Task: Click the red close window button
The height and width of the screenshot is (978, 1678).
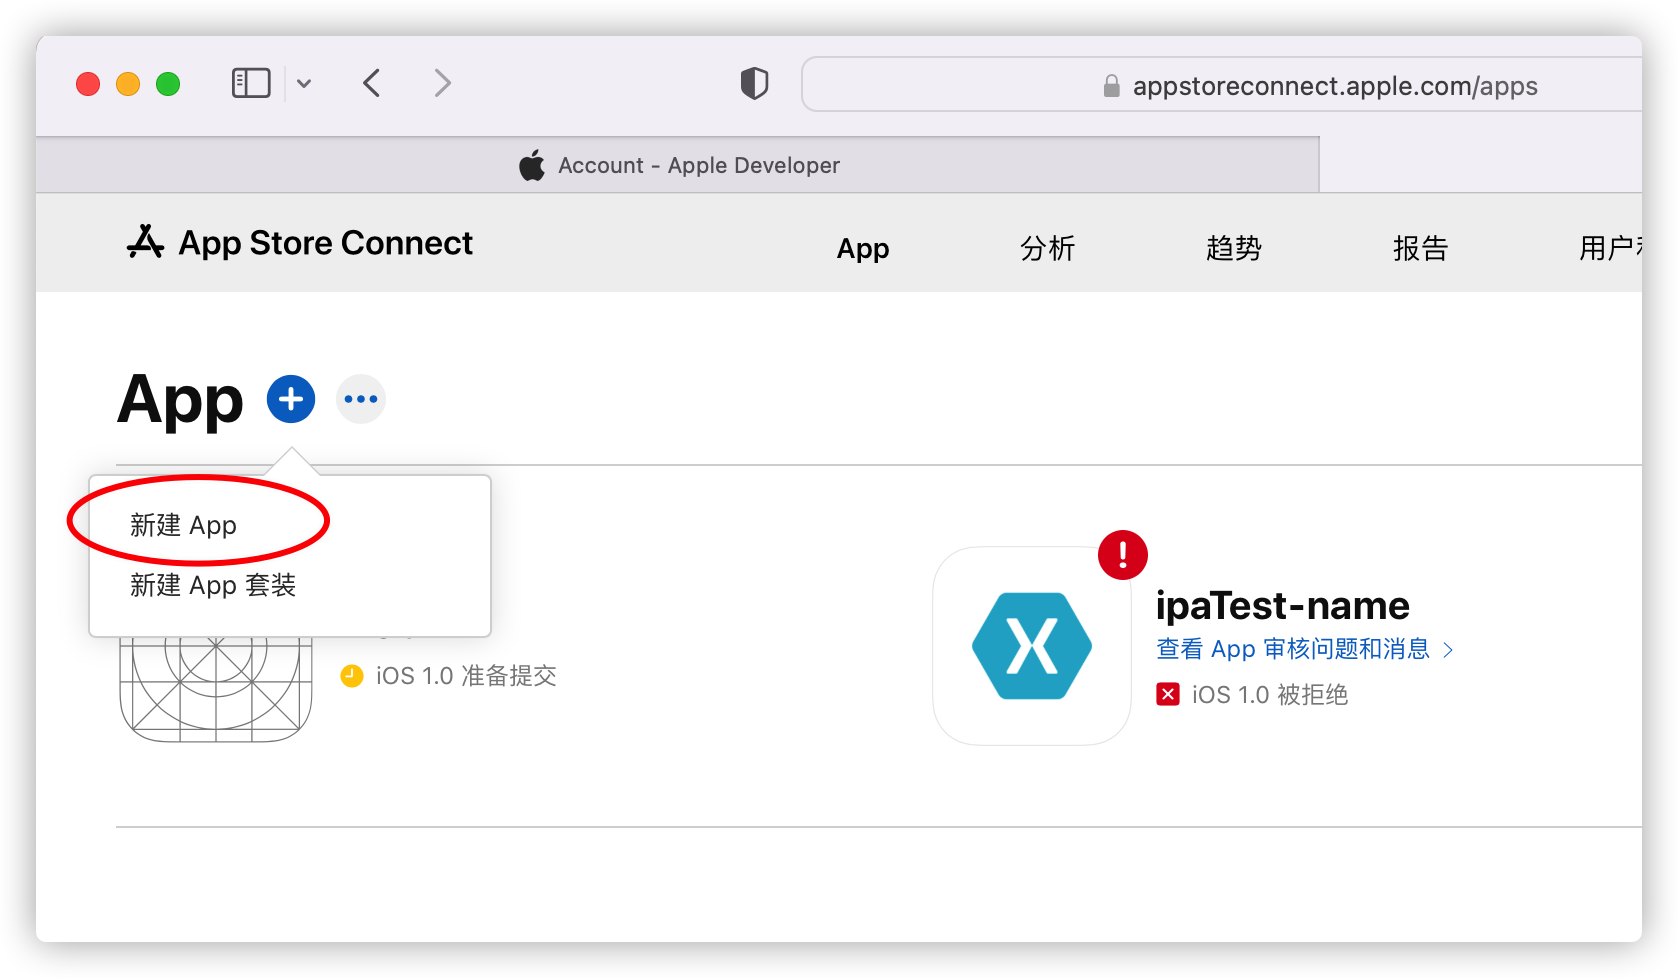Action: [x=88, y=84]
